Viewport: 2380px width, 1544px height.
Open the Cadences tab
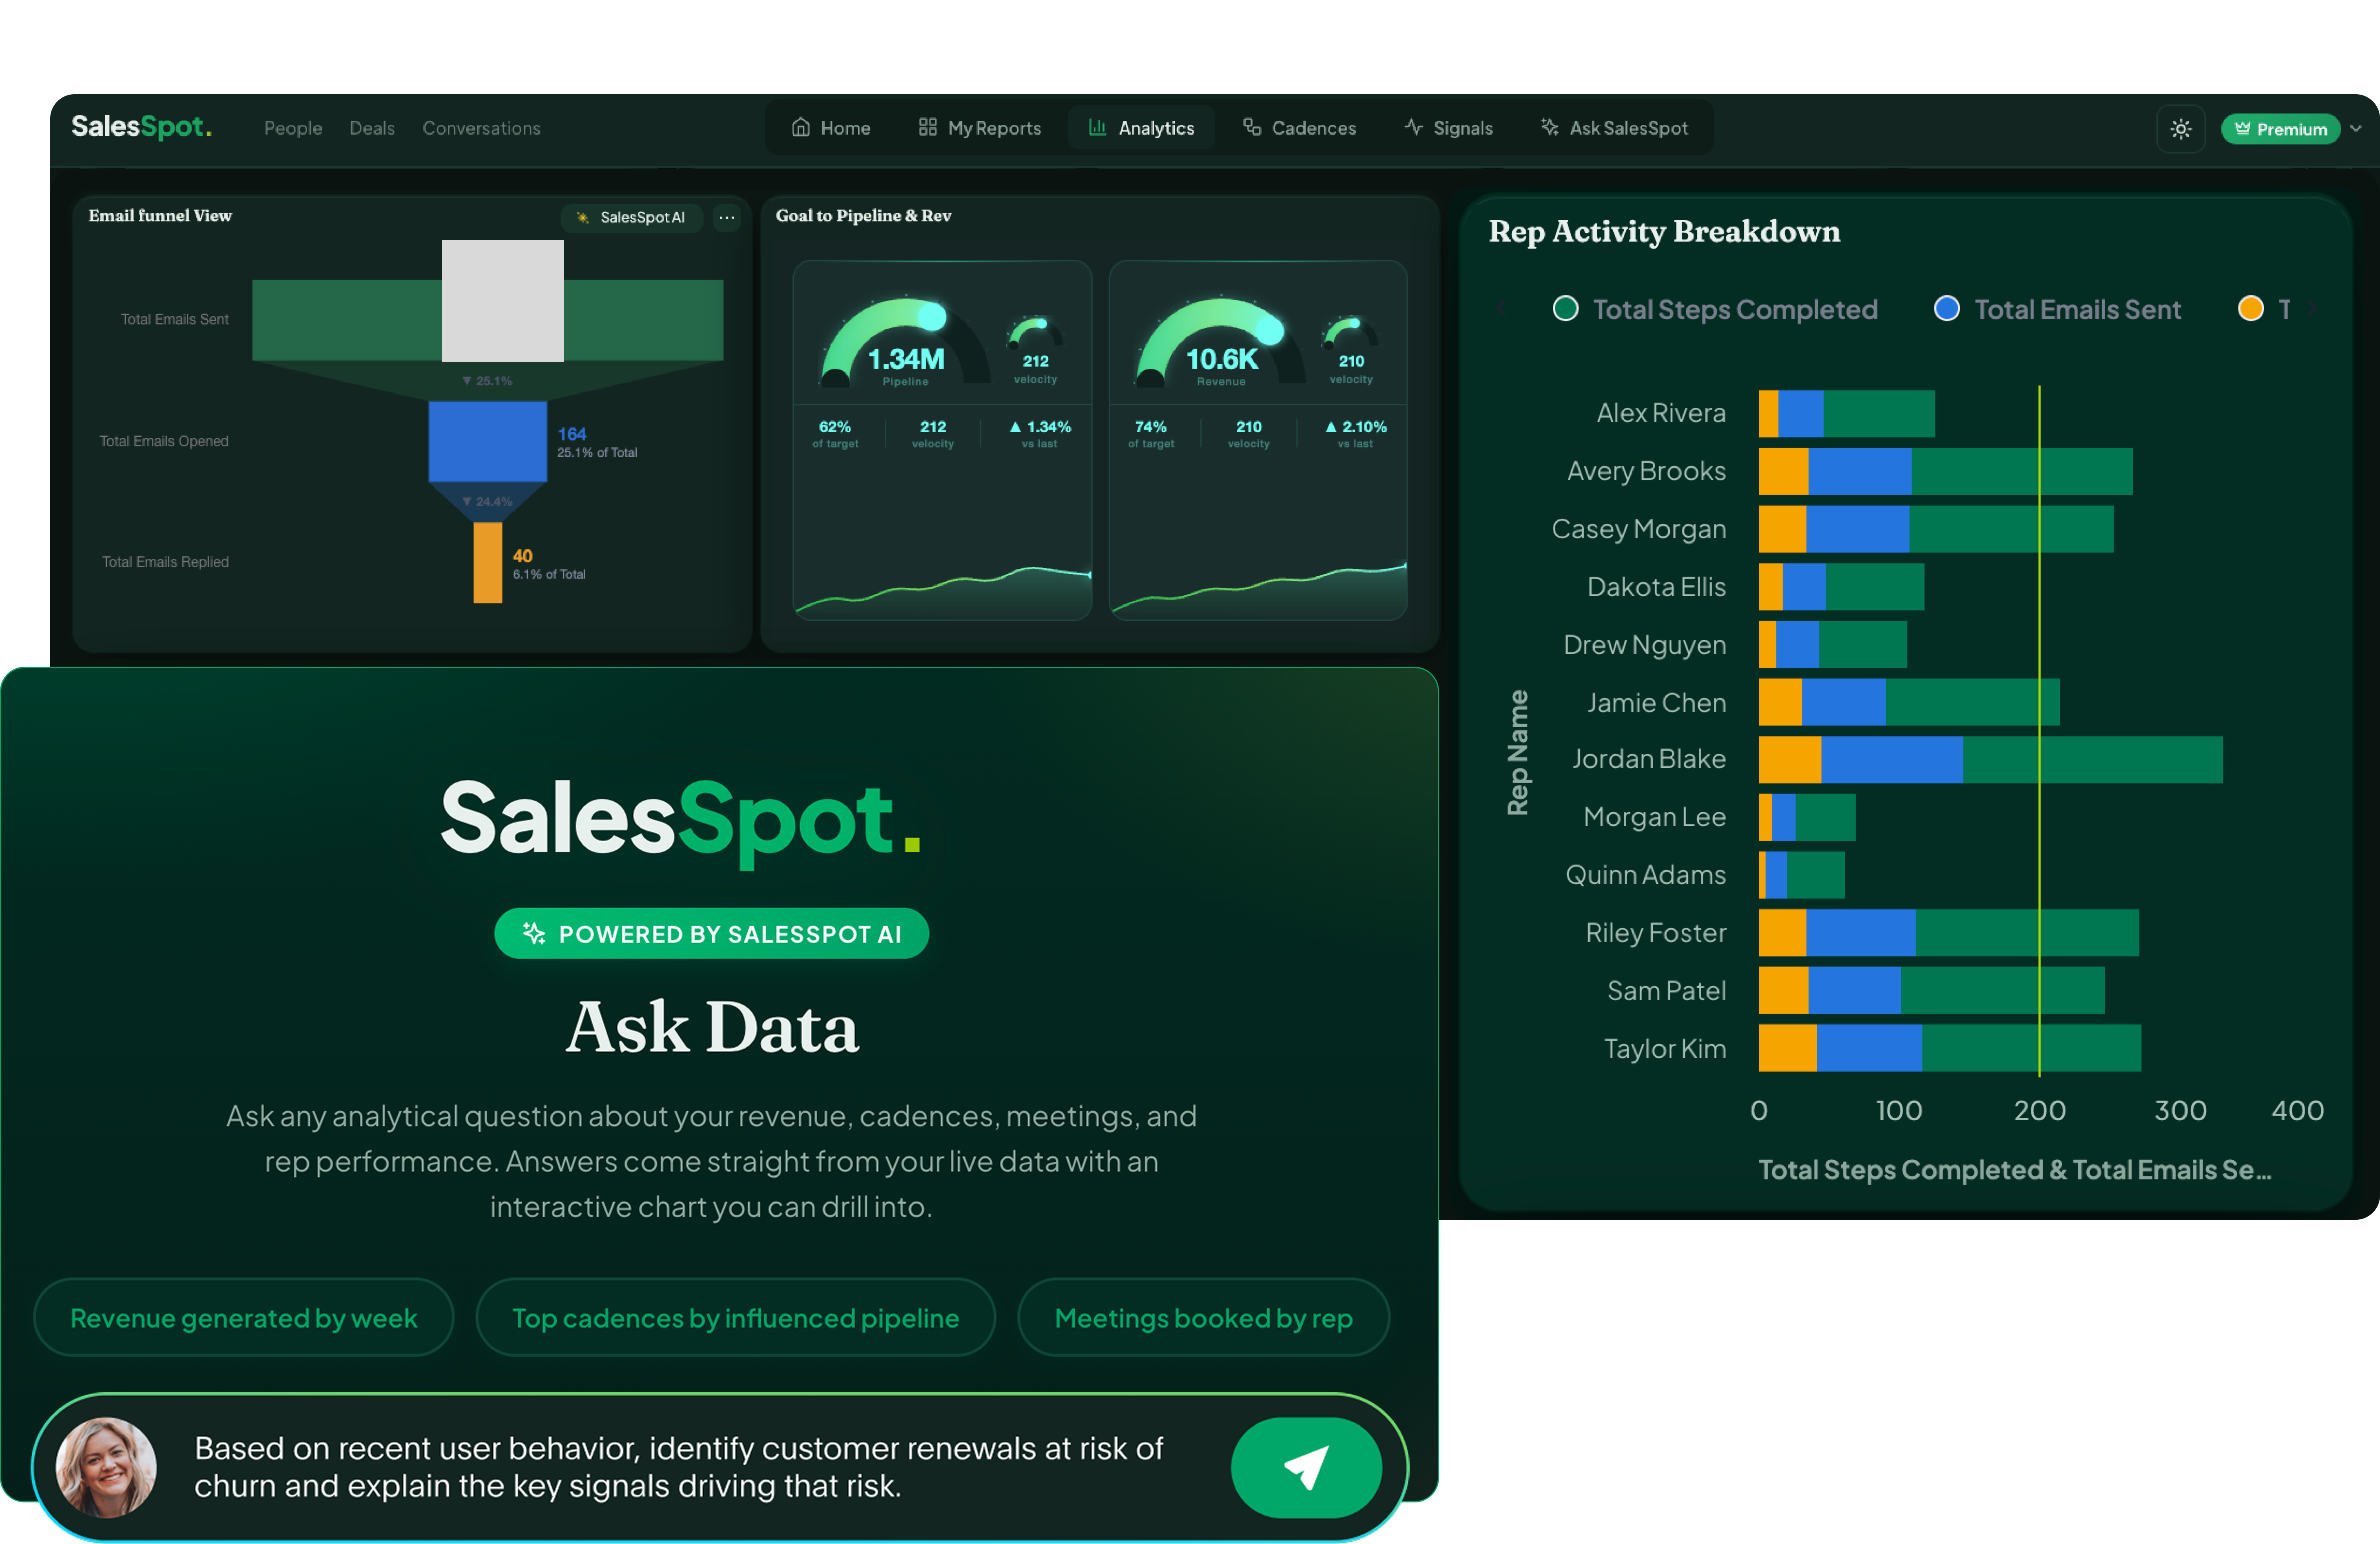click(x=1299, y=128)
